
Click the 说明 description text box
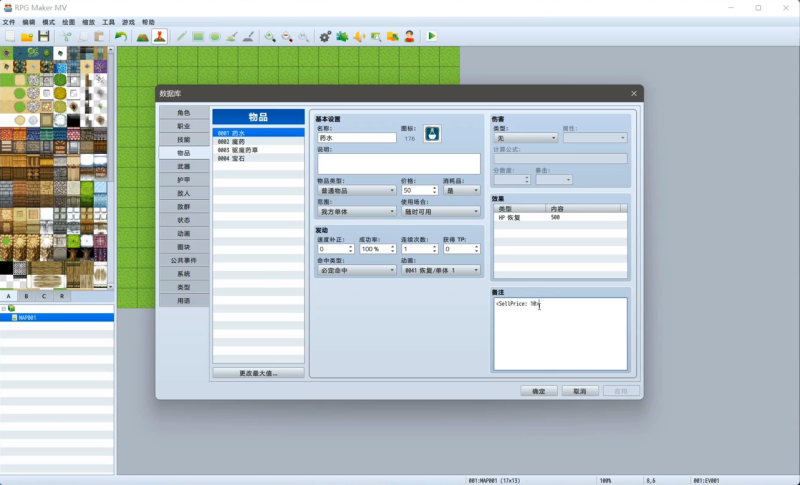pyautogui.click(x=398, y=164)
